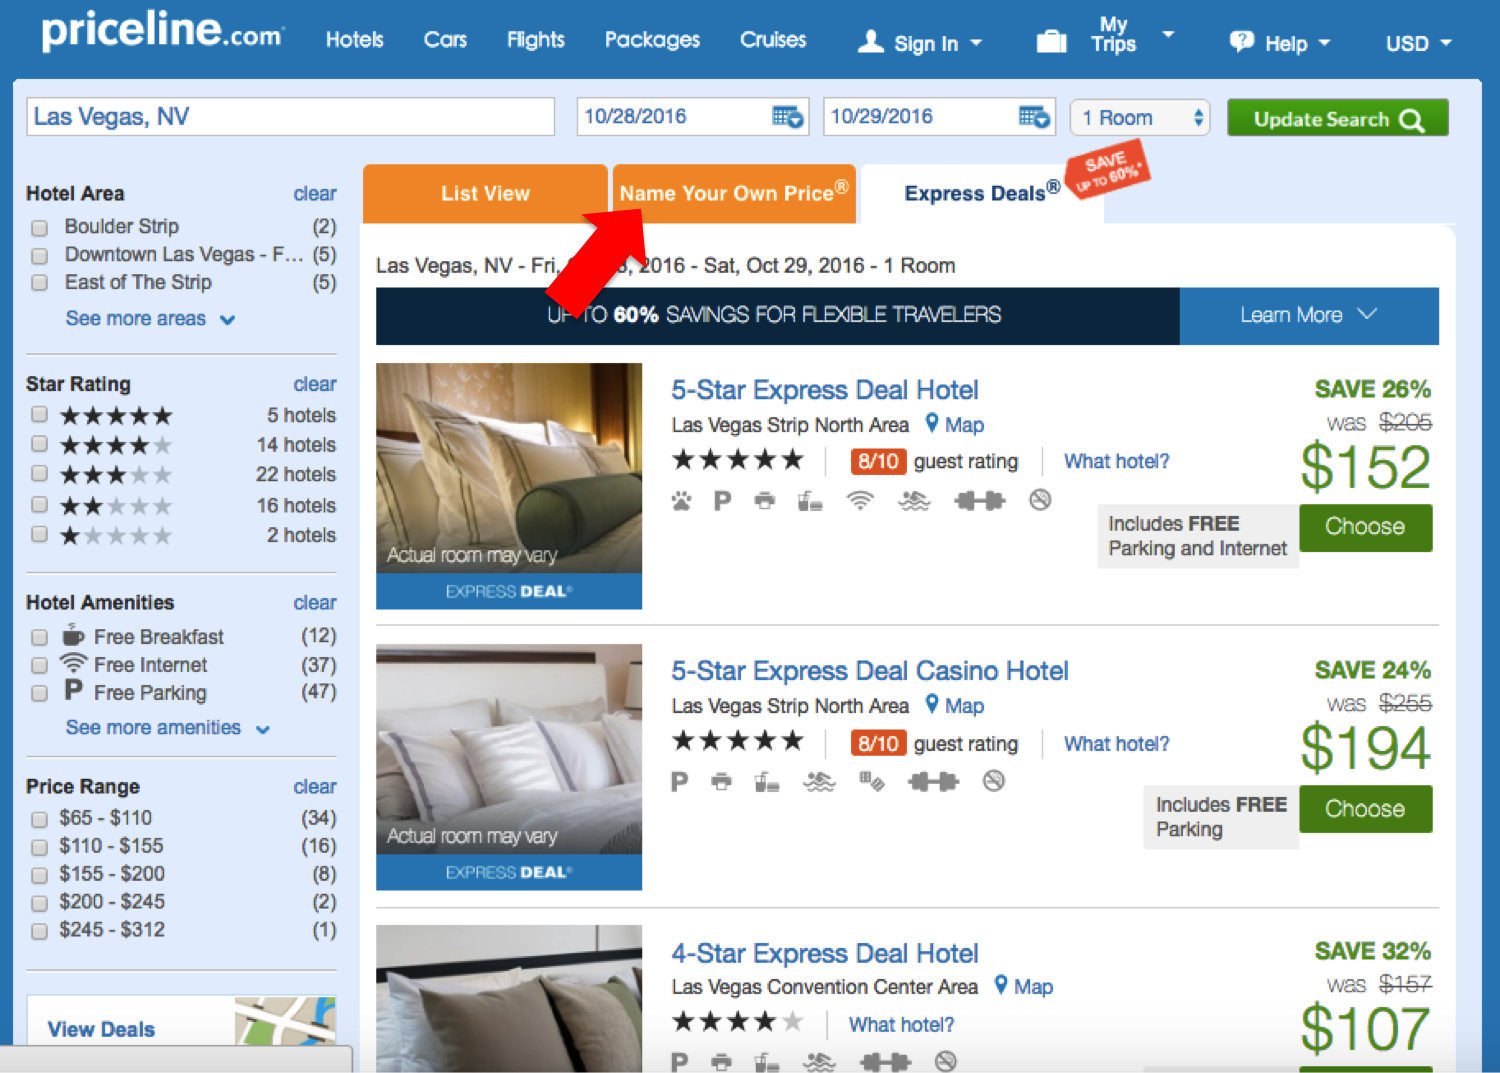Click the casino icon on the 5-Star Casino Hotel
Screen dimensions: 1500x1073
coord(871,782)
